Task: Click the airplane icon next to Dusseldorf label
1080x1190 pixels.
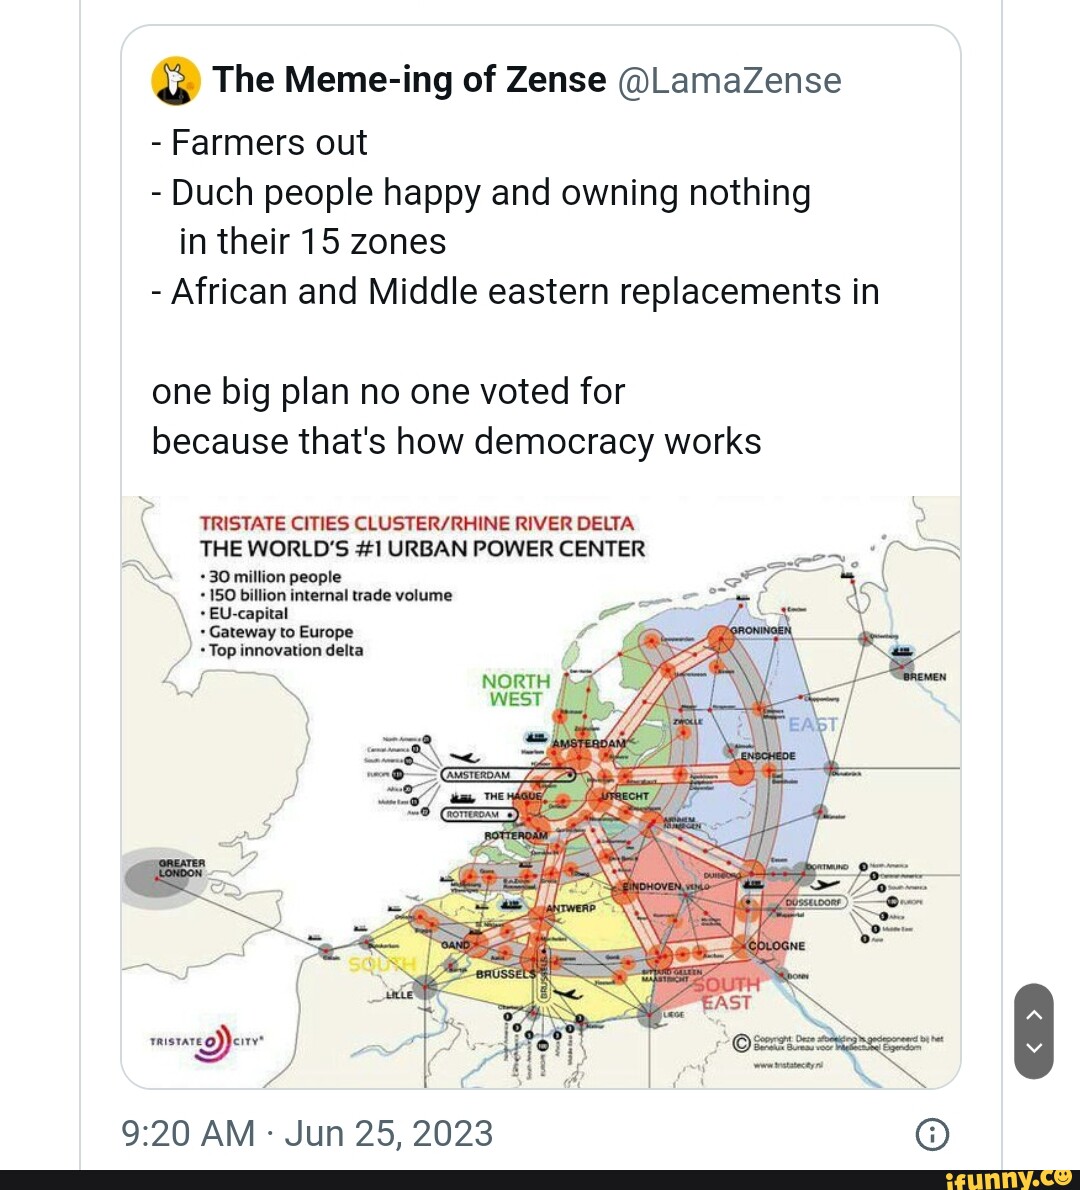Action: pyautogui.click(x=824, y=884)
